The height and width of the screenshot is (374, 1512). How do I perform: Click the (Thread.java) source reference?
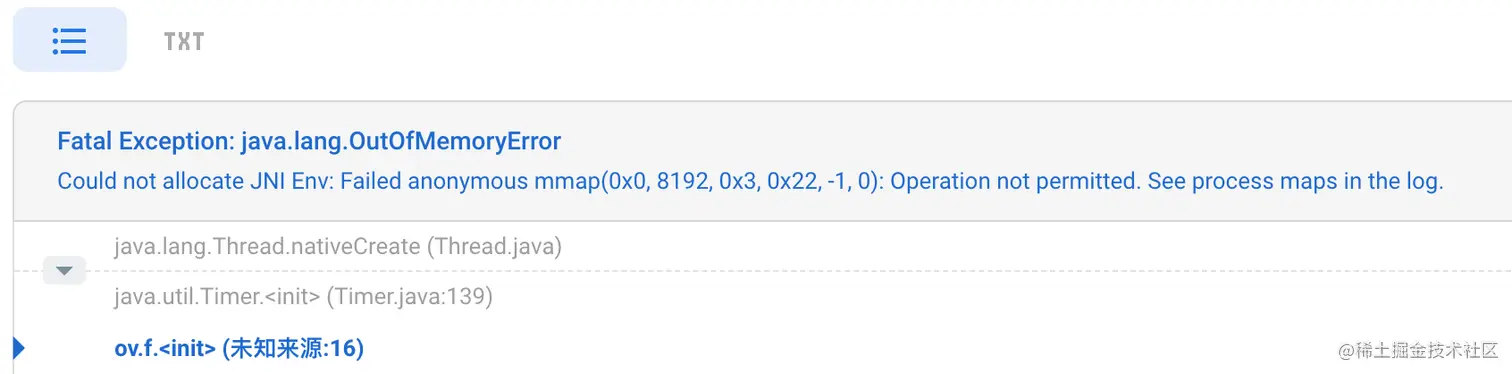tap(494, 246)
